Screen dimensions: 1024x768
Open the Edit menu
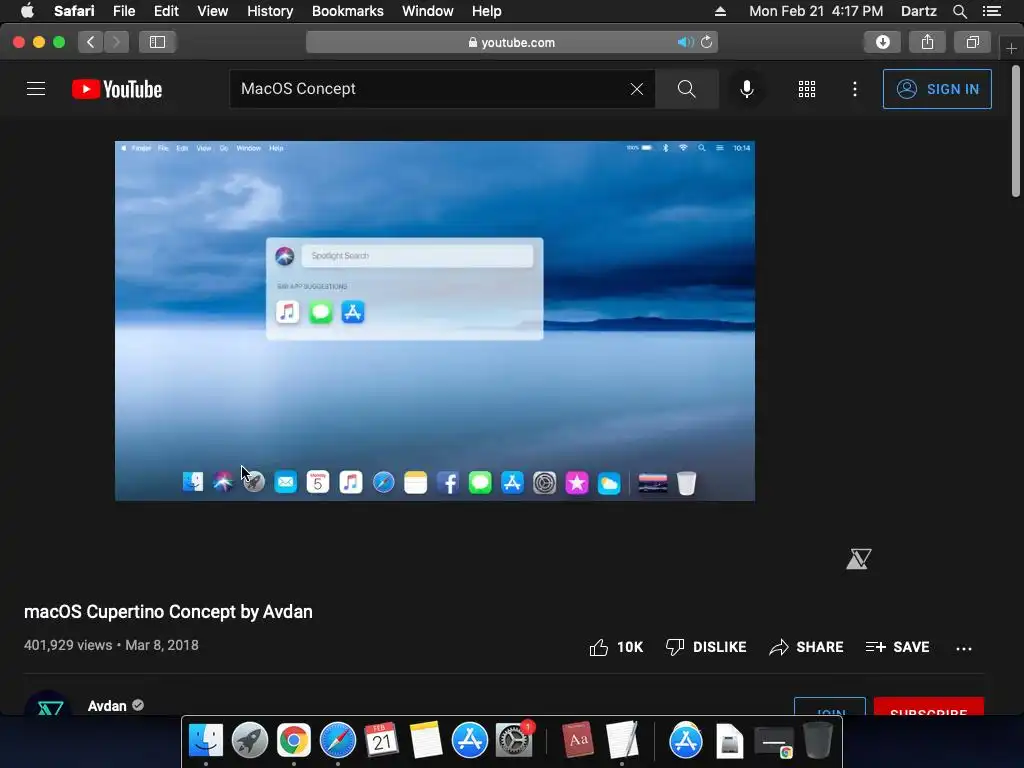[x=166, y=11]
